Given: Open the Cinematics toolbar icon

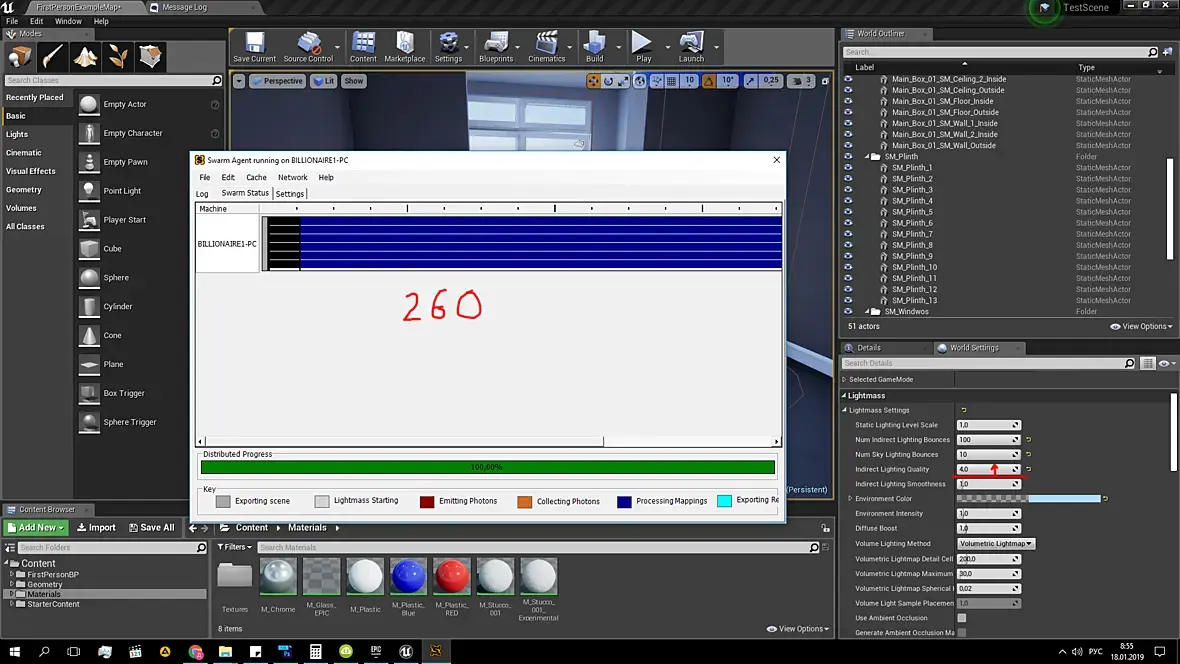Looking at the screenshot, I should click(x=546, y=47).
